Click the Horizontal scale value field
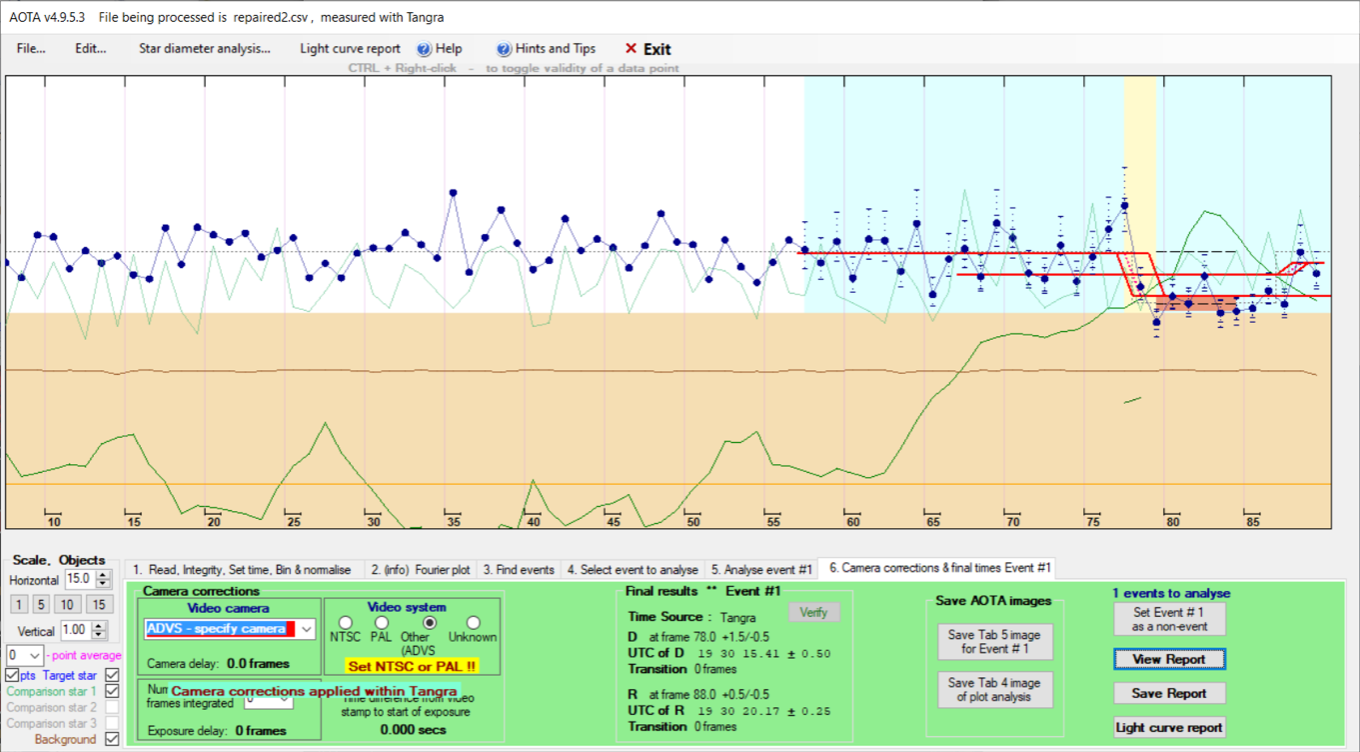The image size is (1360, 752). click(x=76, y=579)
